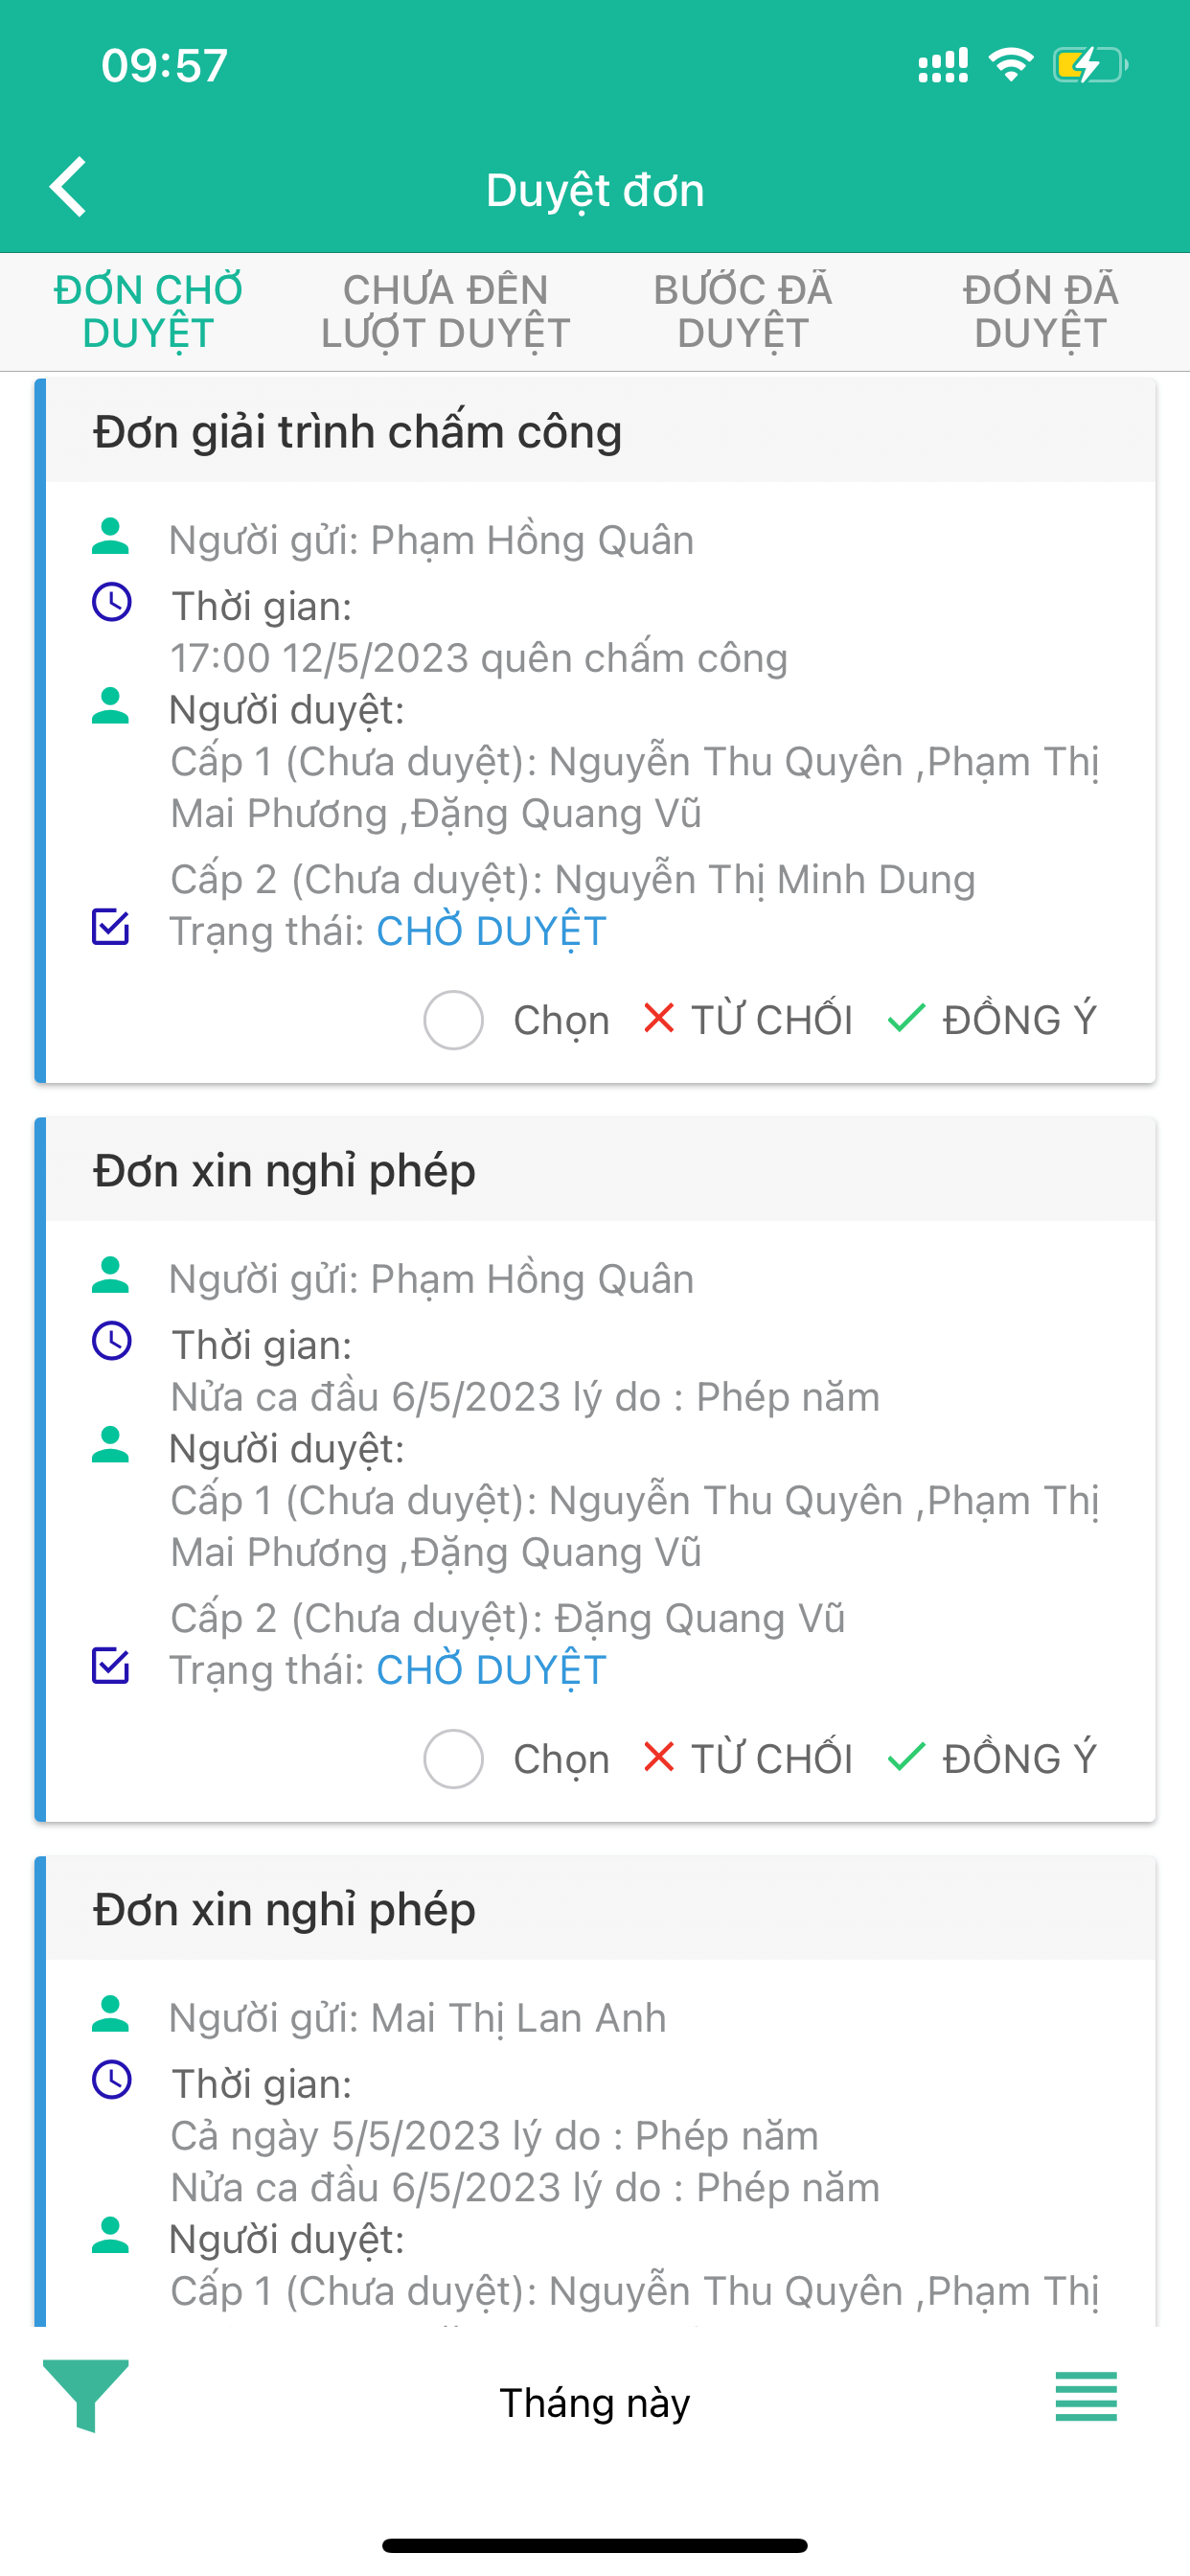Tap the clock icon in attendance request
Viewport: 1190px width, 2576px height.
tap(111, 603)
